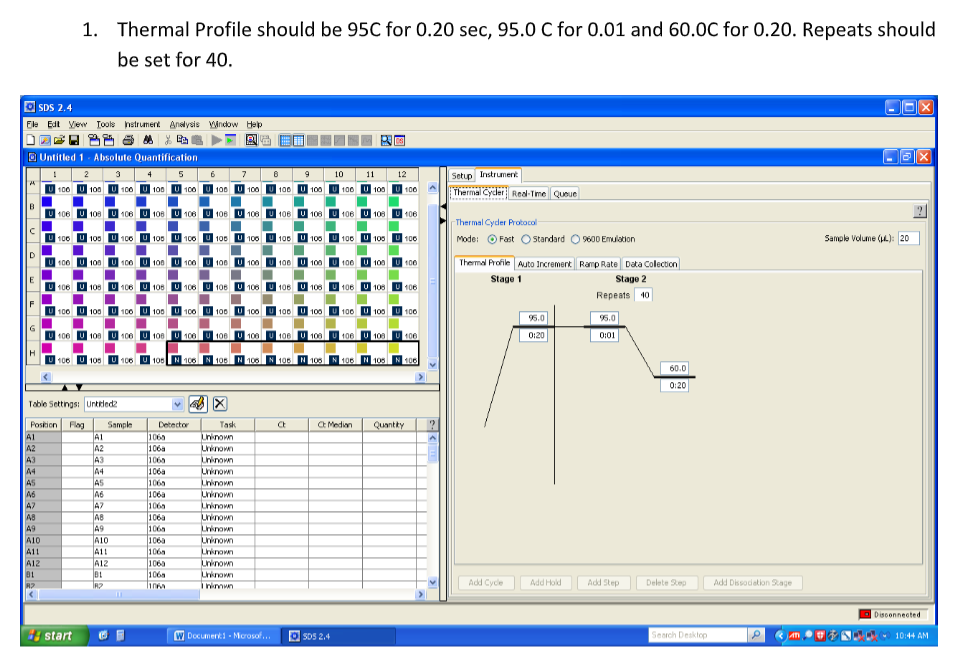Viewport: 968px width, 670px height.
Task: Click the Stage 1 time field 0:20
Action: 533,335
